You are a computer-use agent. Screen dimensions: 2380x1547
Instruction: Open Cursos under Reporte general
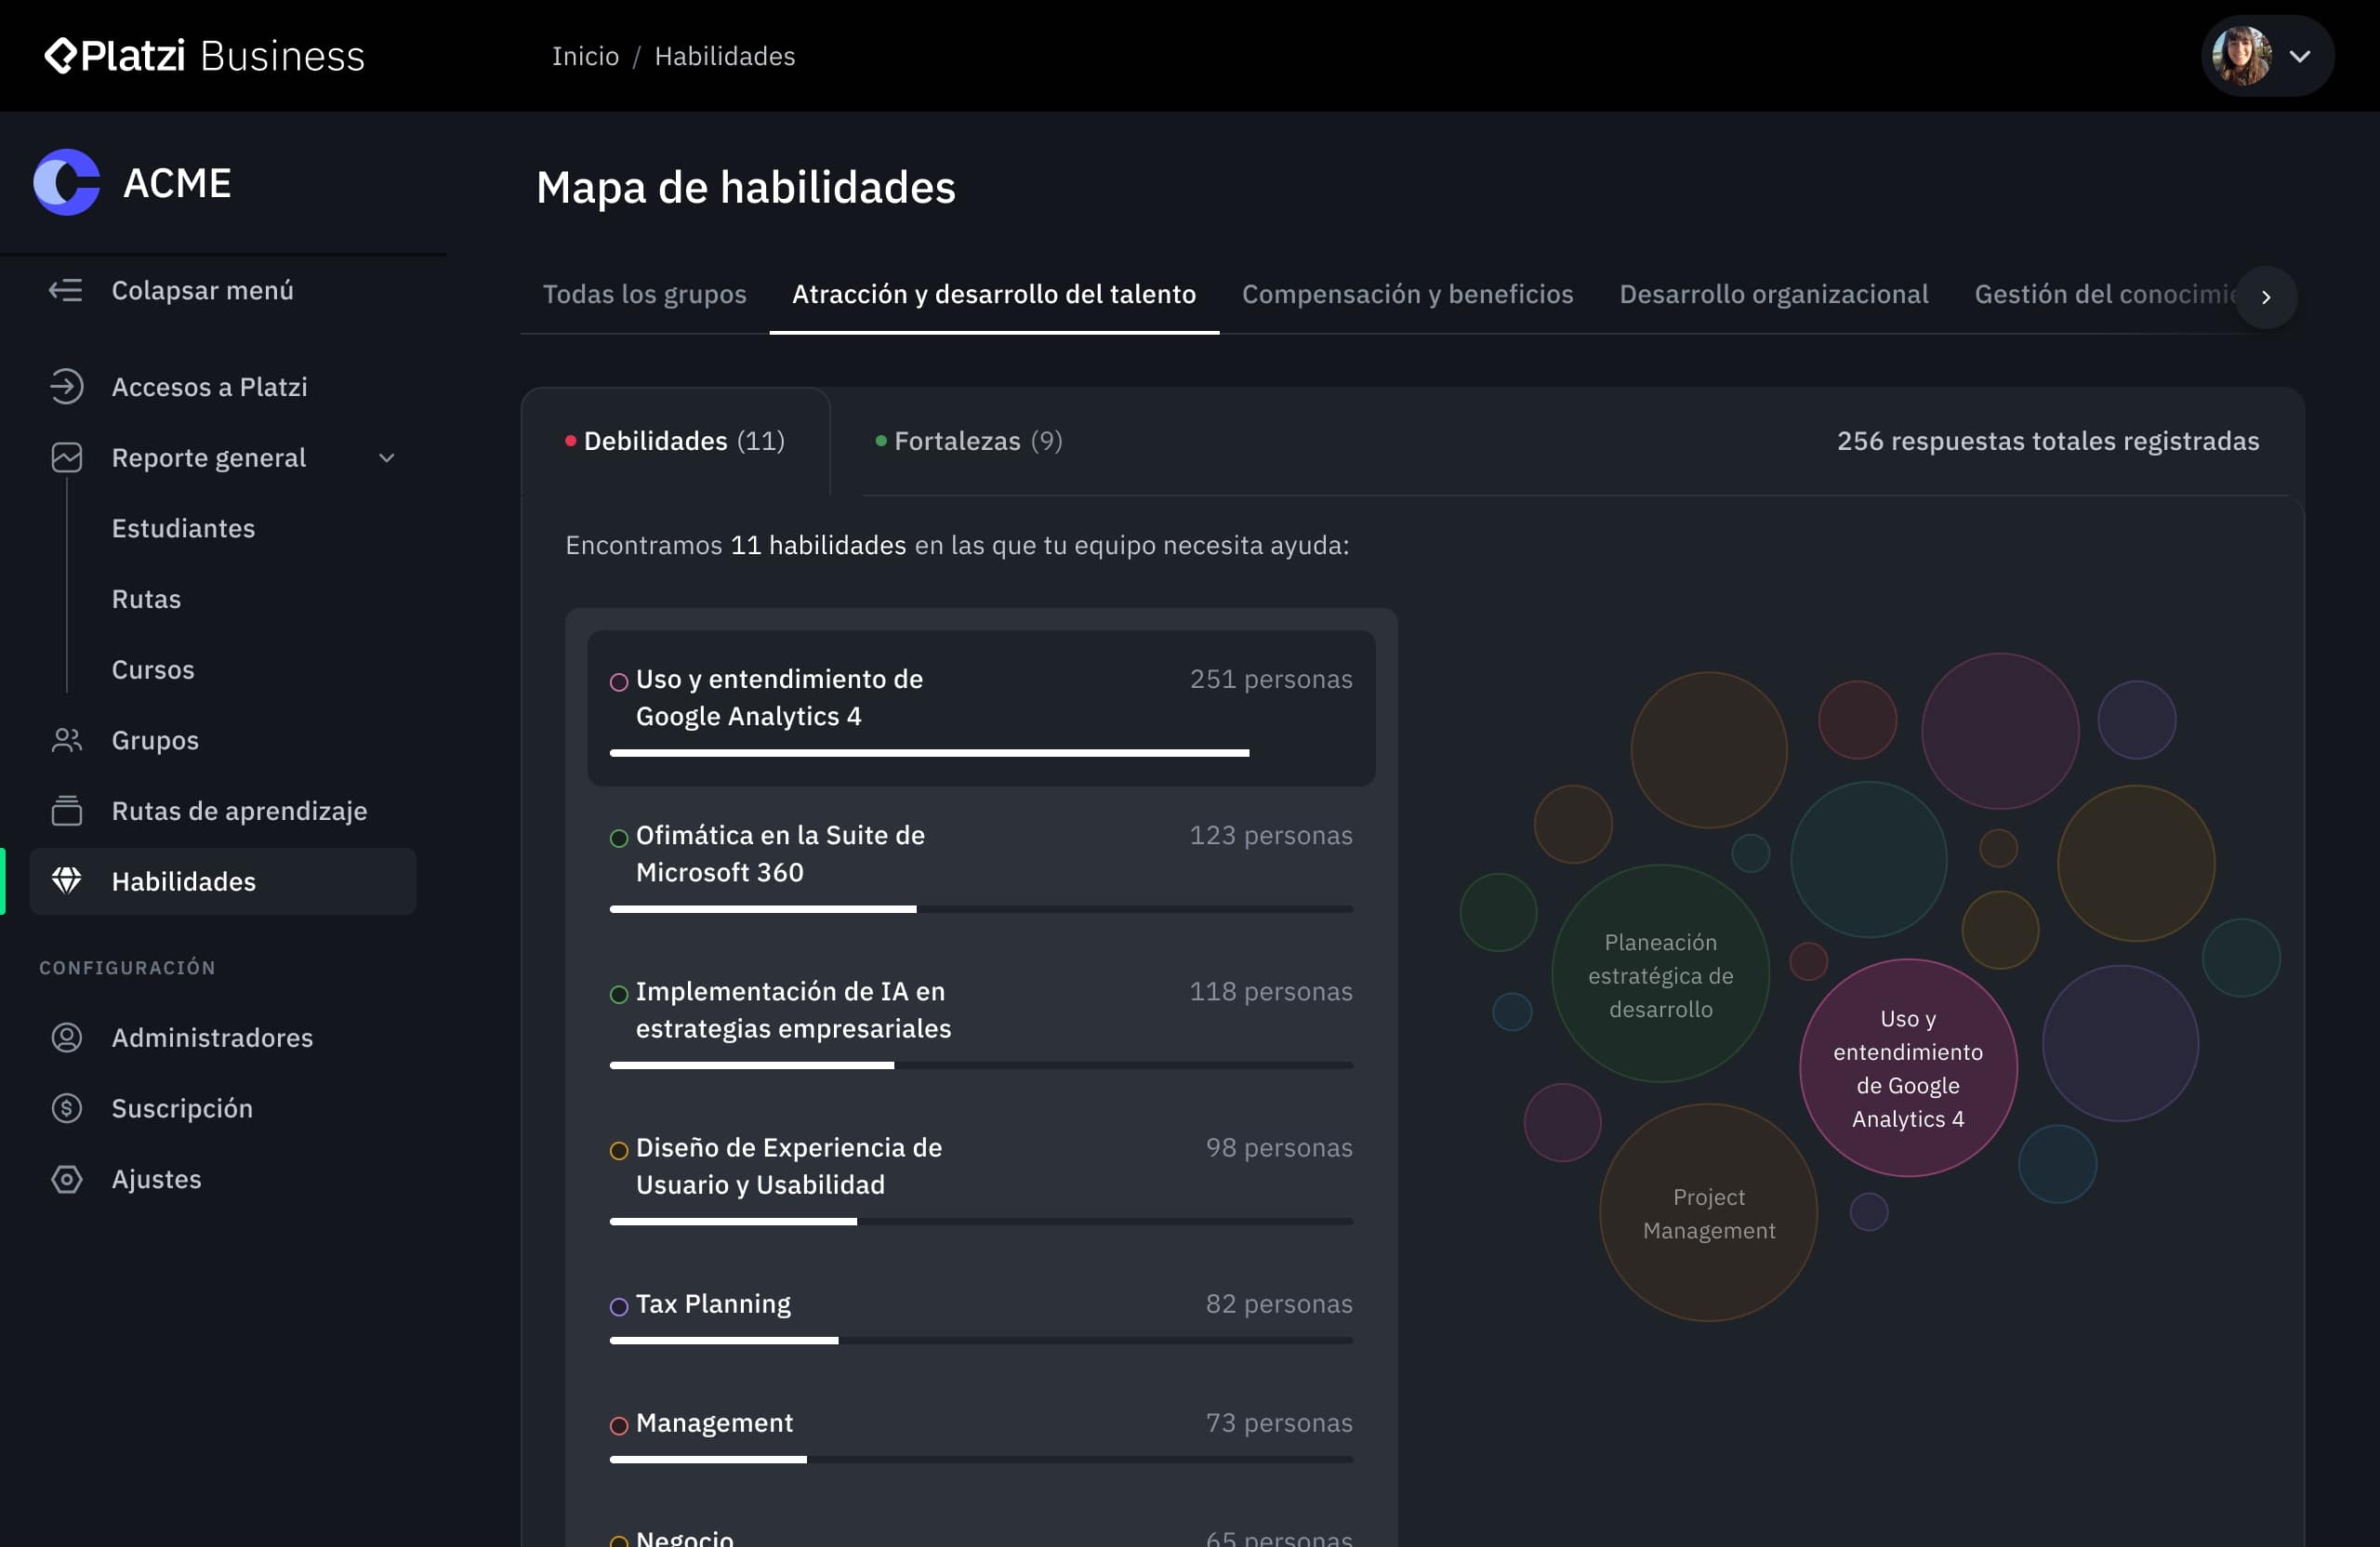point(153,670)
